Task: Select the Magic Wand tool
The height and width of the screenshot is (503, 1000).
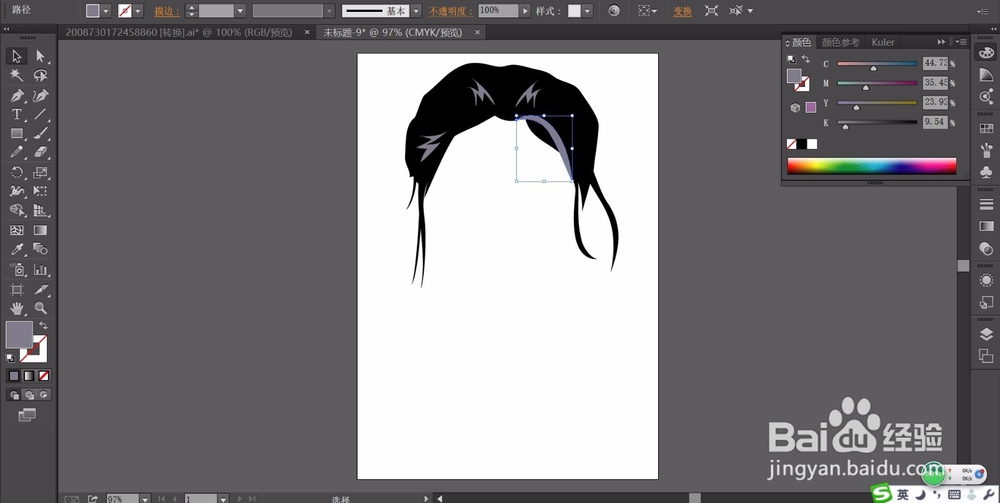Action: click(17, 75)
